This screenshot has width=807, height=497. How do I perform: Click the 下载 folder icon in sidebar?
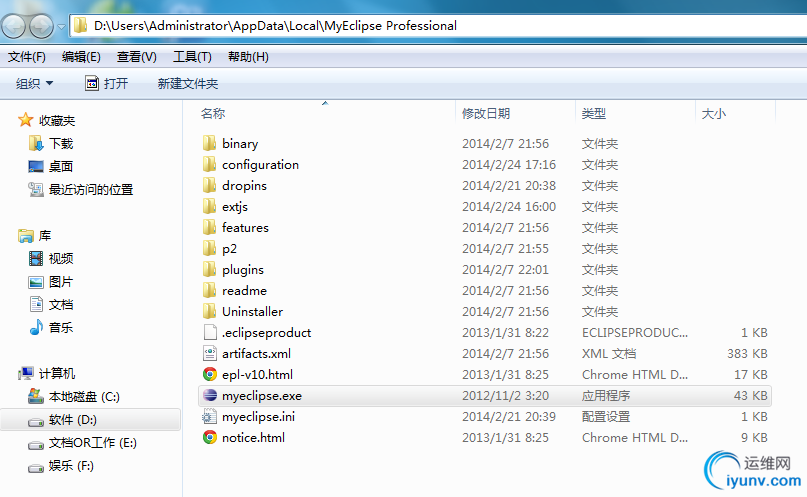pos(36,143)
